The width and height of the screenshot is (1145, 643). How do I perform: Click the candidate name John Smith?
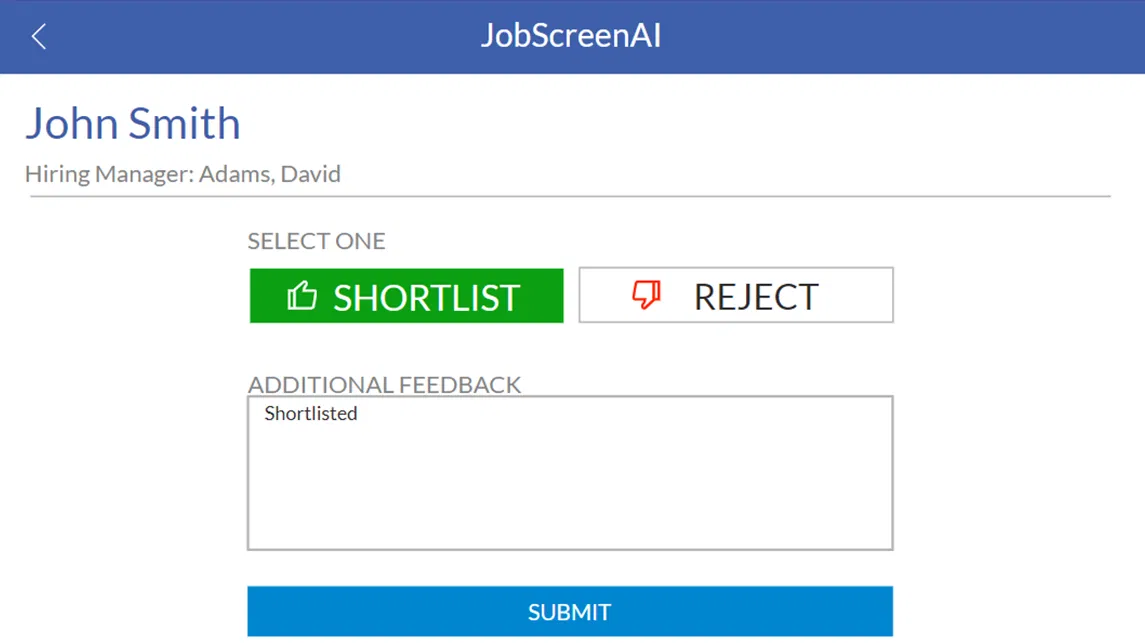click(132, 124)
